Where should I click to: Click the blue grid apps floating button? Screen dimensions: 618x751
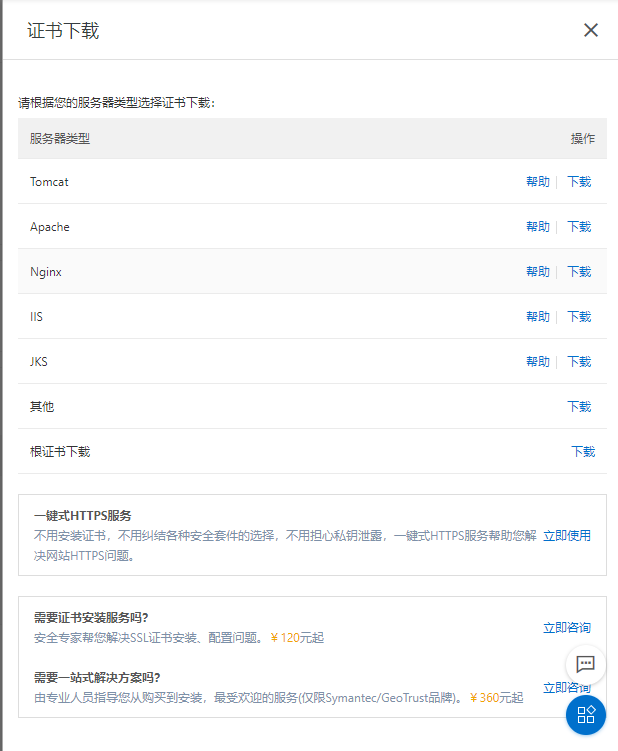pyautogui.click(x=586, y=715)
